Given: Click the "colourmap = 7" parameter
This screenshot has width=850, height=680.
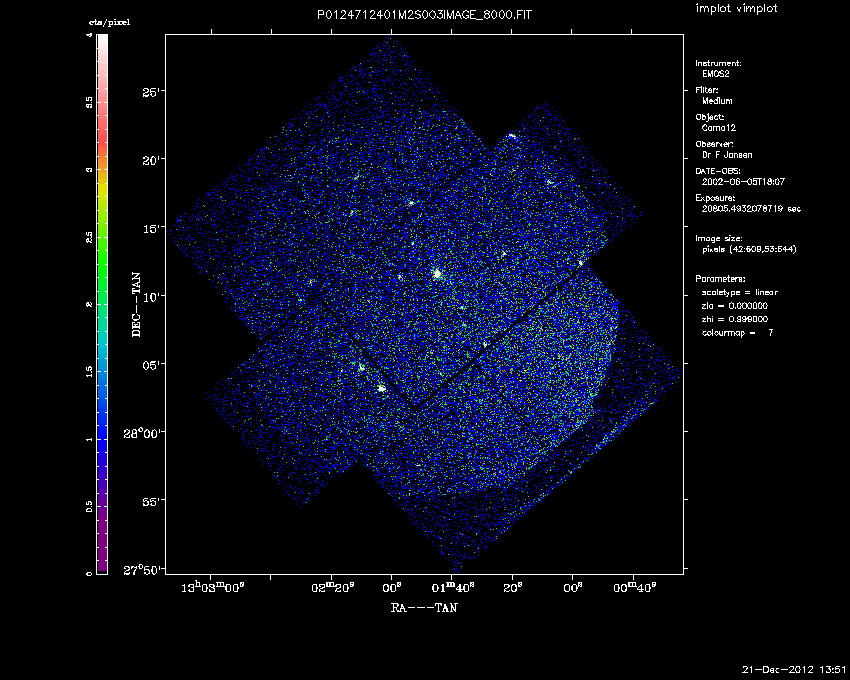Looking at the screenshot, I should pyautogui.click(x=737, y=333).
